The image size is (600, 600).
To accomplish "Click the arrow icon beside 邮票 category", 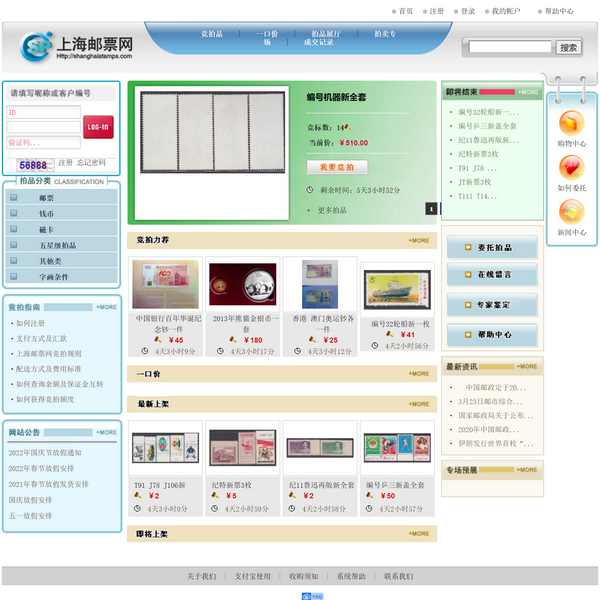I will (14, 198).
